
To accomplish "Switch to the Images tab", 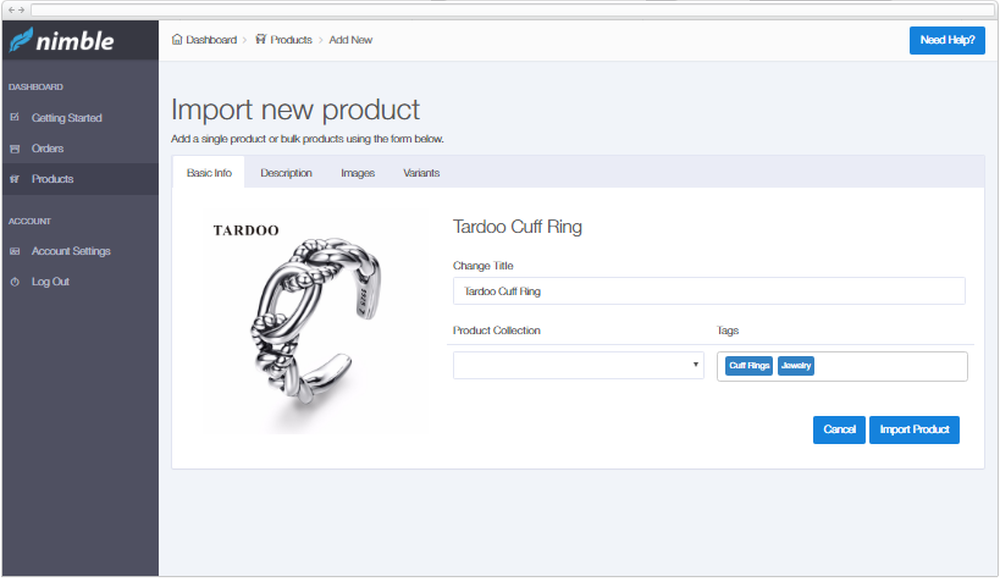I will point(358,173).
